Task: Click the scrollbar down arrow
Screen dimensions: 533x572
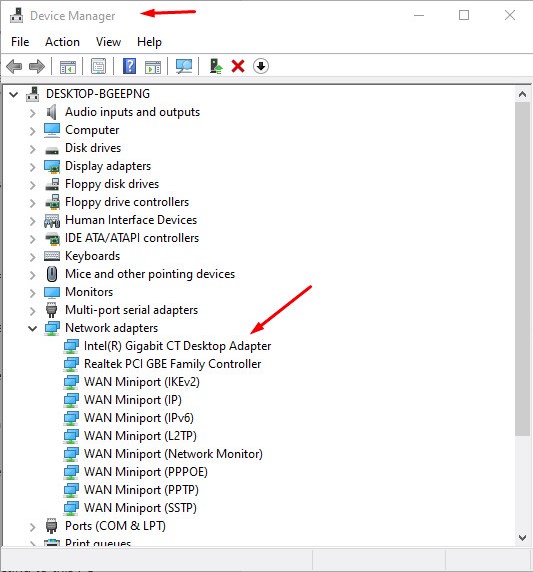Action: pos(522,538)
